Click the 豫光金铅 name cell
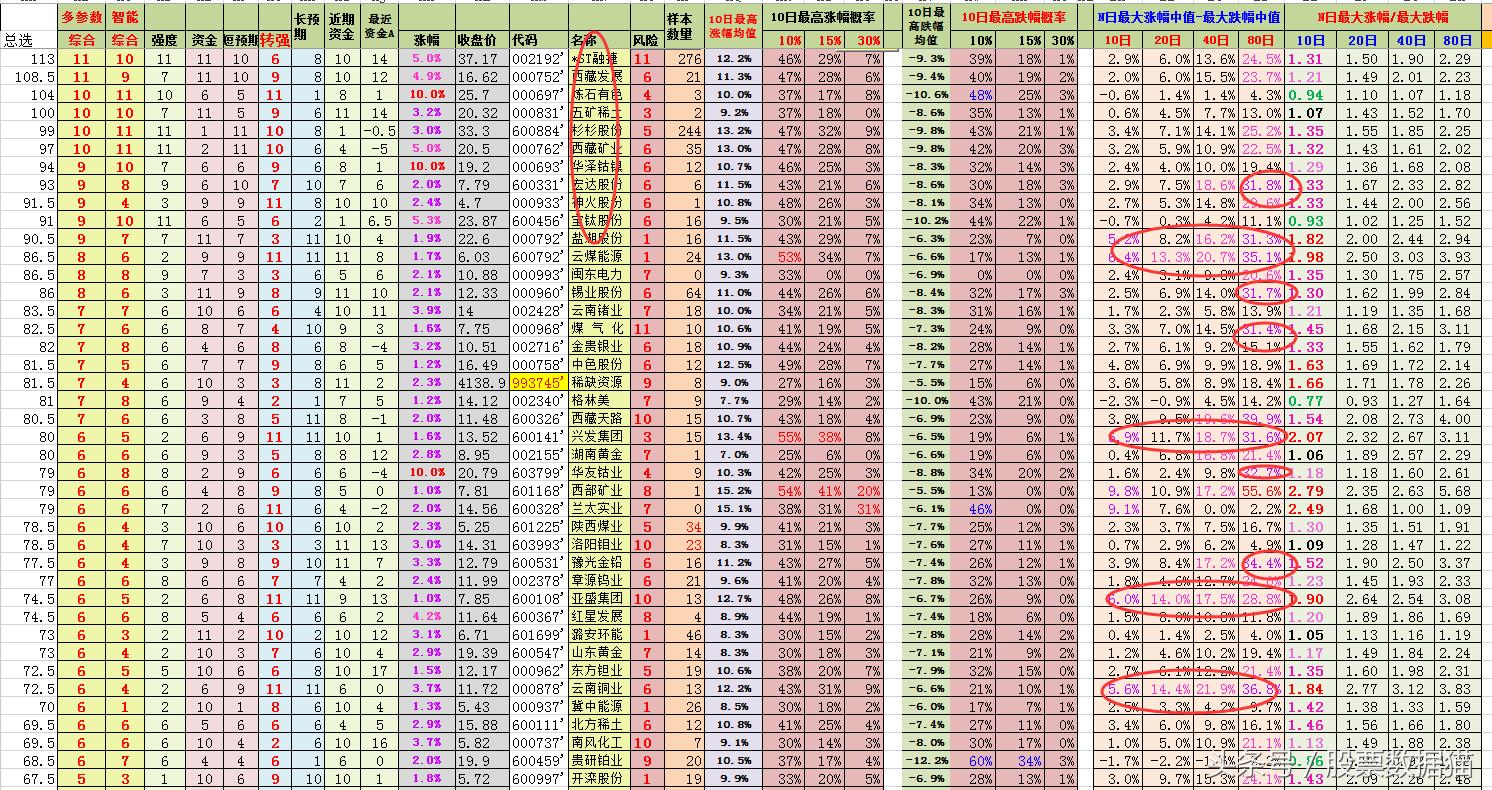 click(x=598, y=563)
